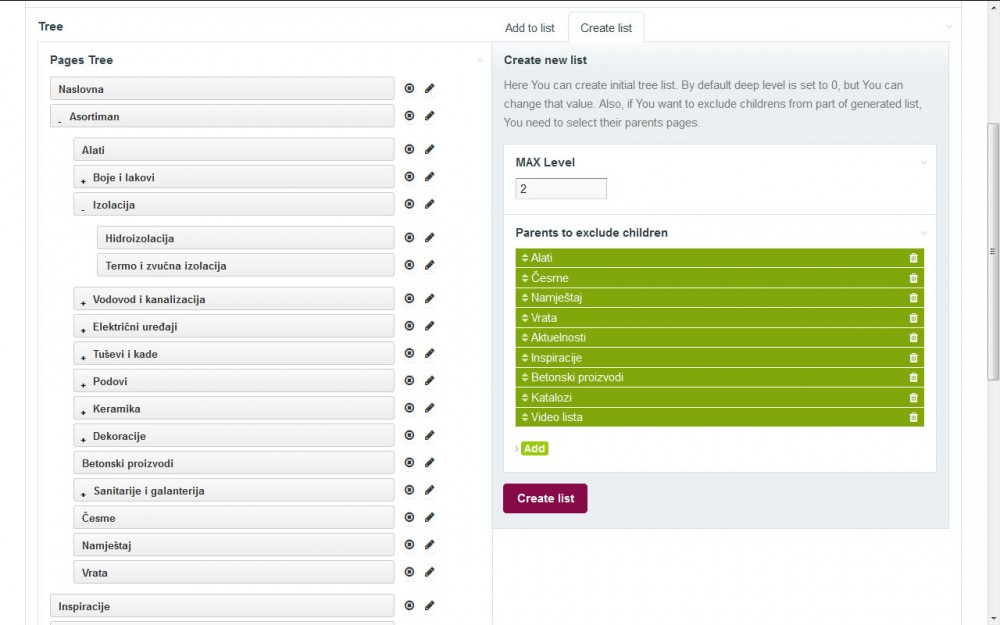
Task: Toggle visibility of the Inspiracije page
Action: [408, 605]
